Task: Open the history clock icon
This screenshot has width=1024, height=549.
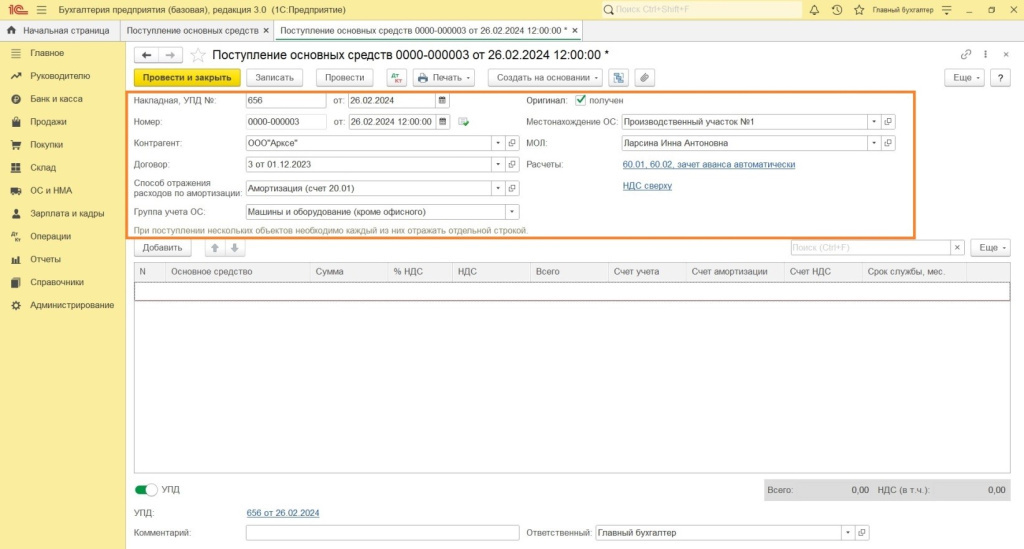Action: click(836, 10)
